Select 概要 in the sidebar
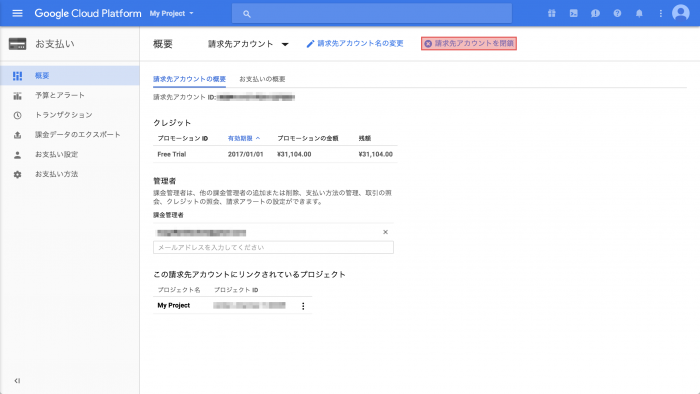The image size is (700, 394). point(70,76)
